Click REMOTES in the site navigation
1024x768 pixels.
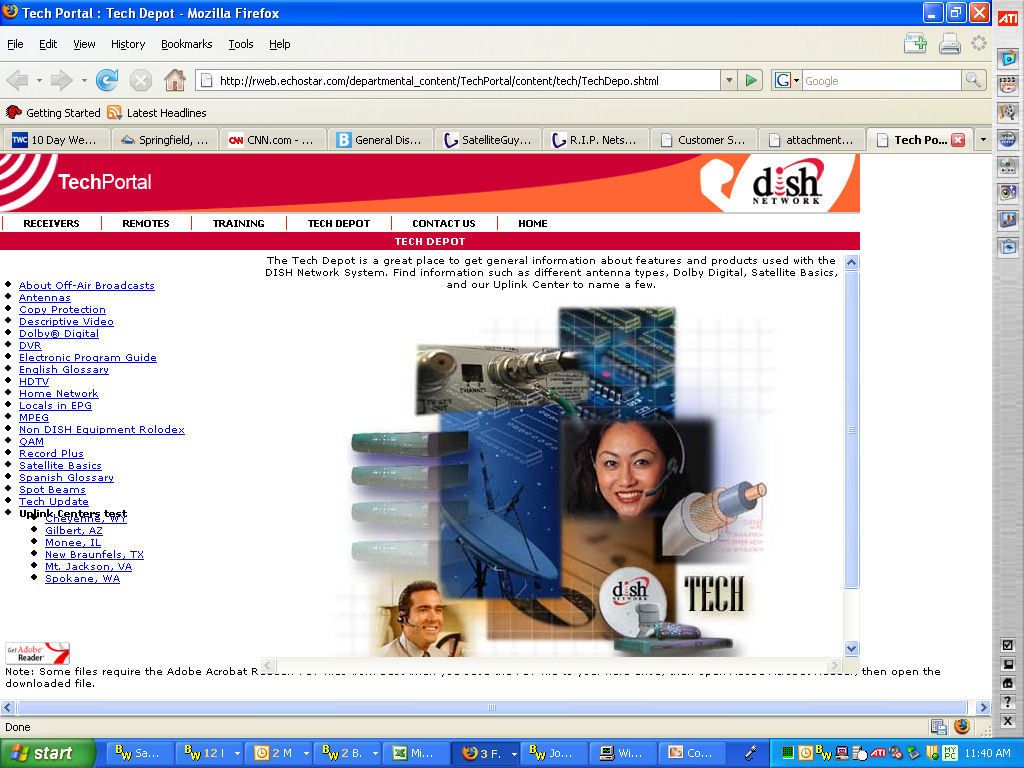tap(146, 223)
